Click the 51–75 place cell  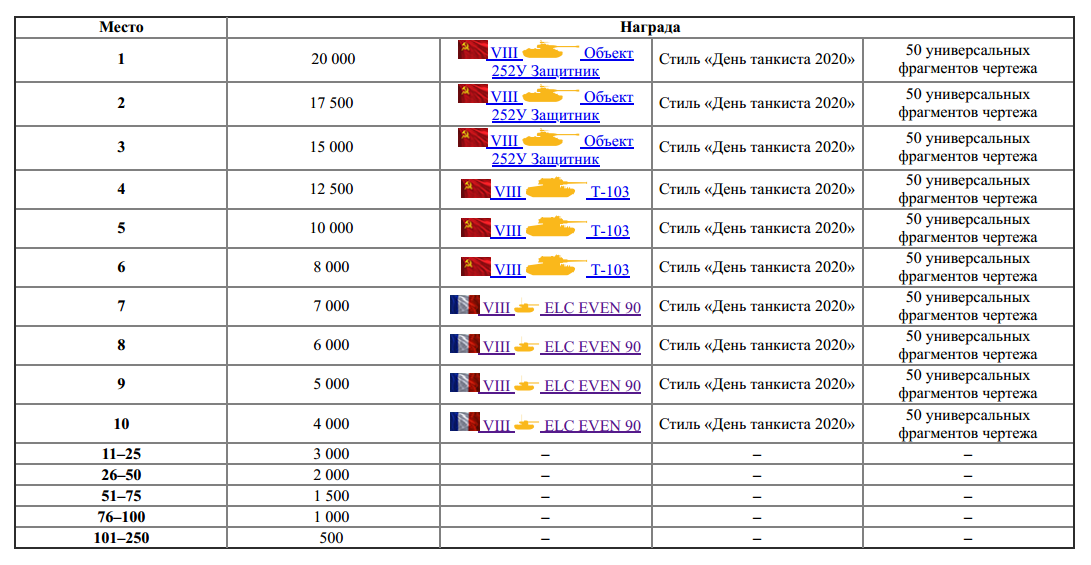point(121,495)
